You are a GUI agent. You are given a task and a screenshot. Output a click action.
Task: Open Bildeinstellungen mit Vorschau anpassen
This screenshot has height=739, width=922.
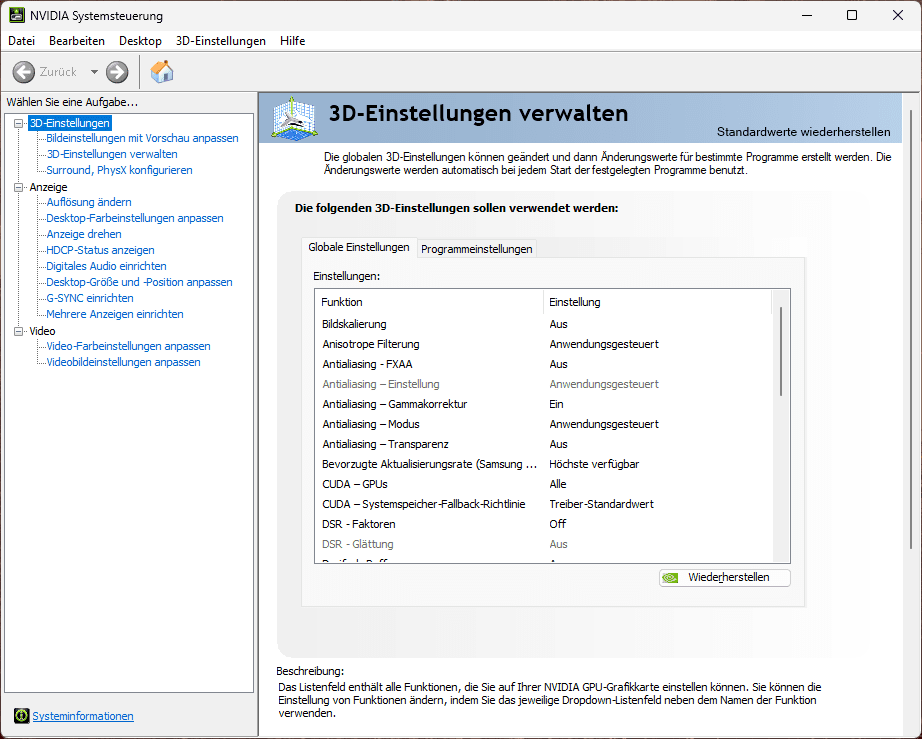[142, 138]
